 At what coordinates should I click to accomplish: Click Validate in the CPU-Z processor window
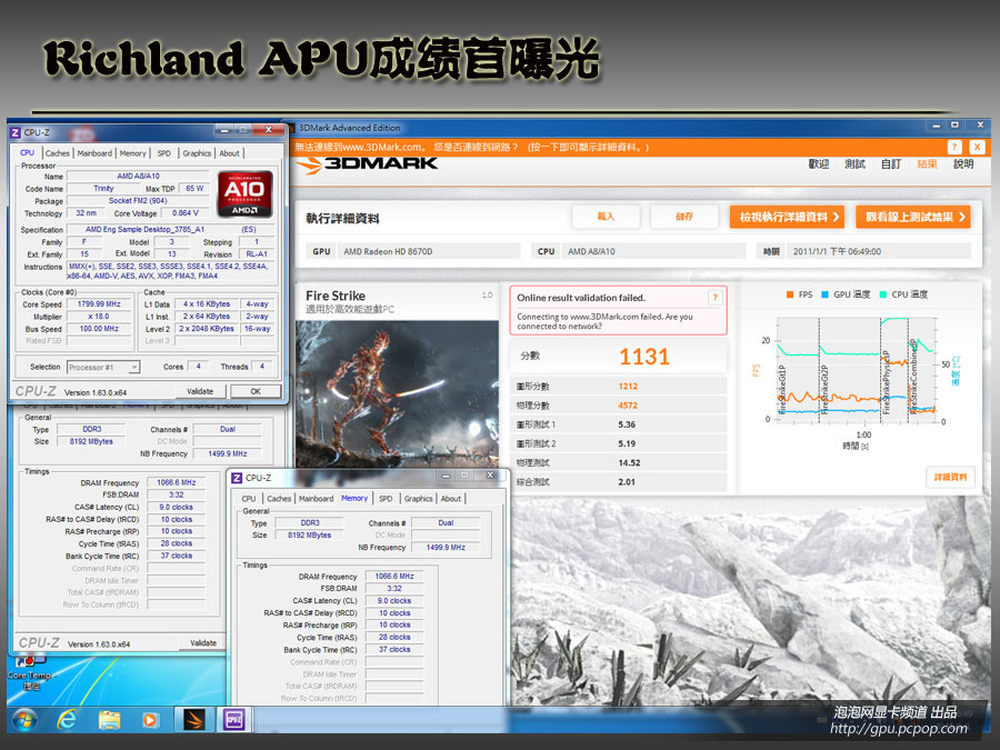200,391
